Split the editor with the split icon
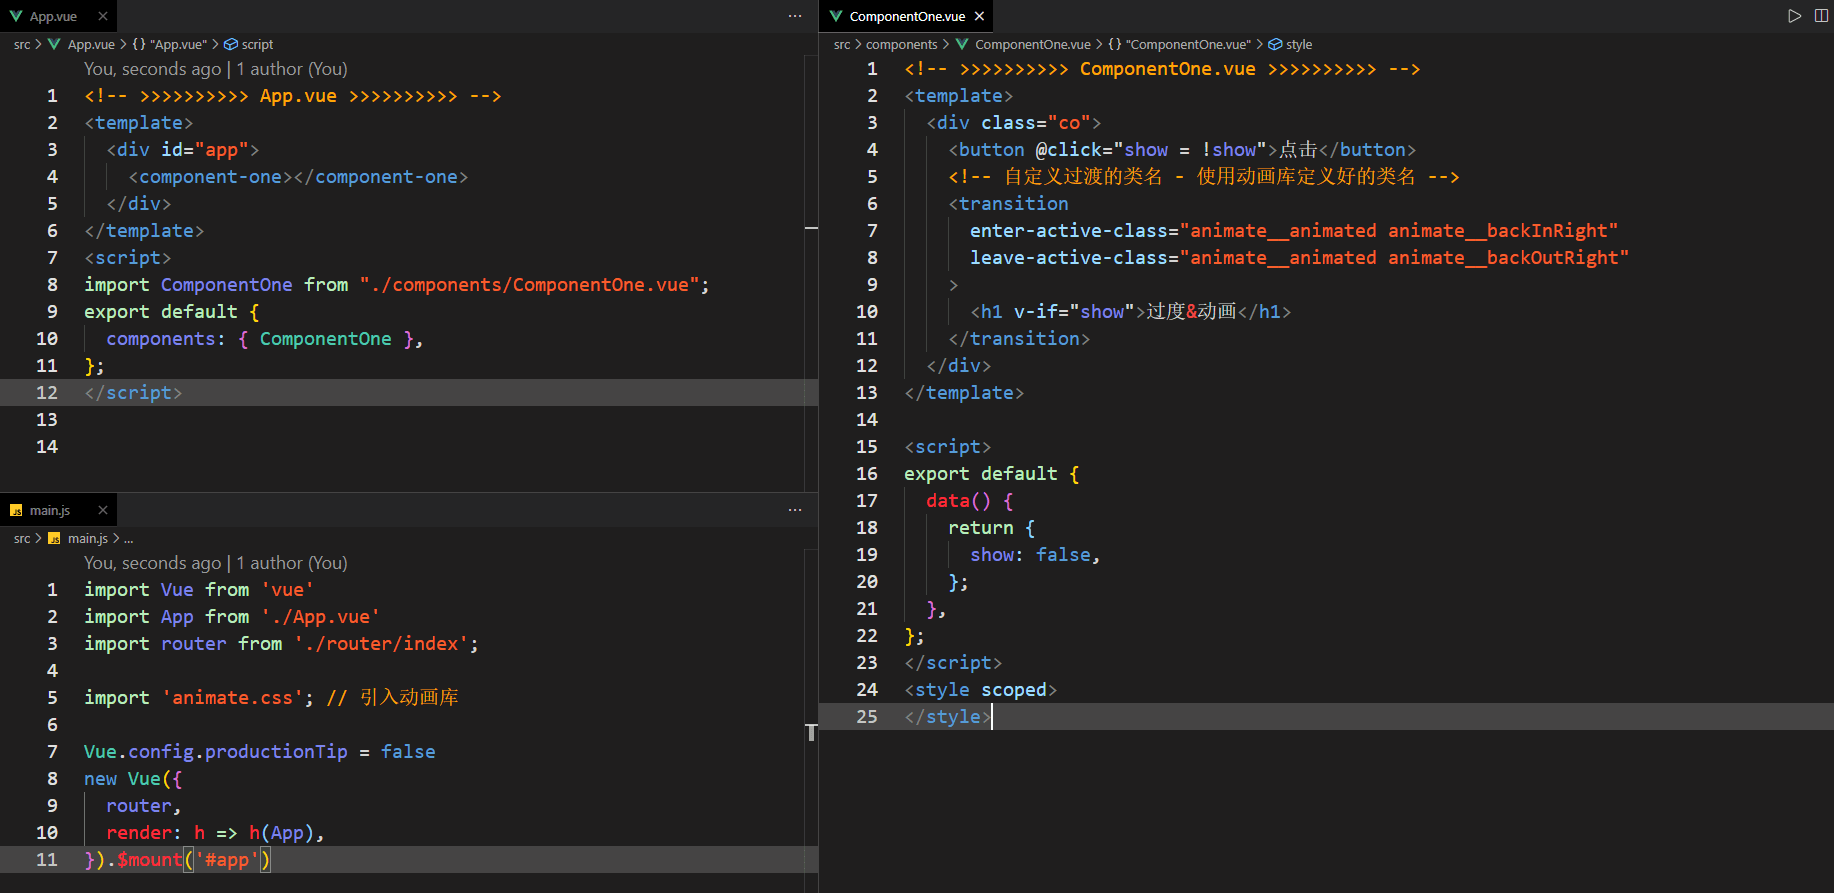 (1821, 16)
